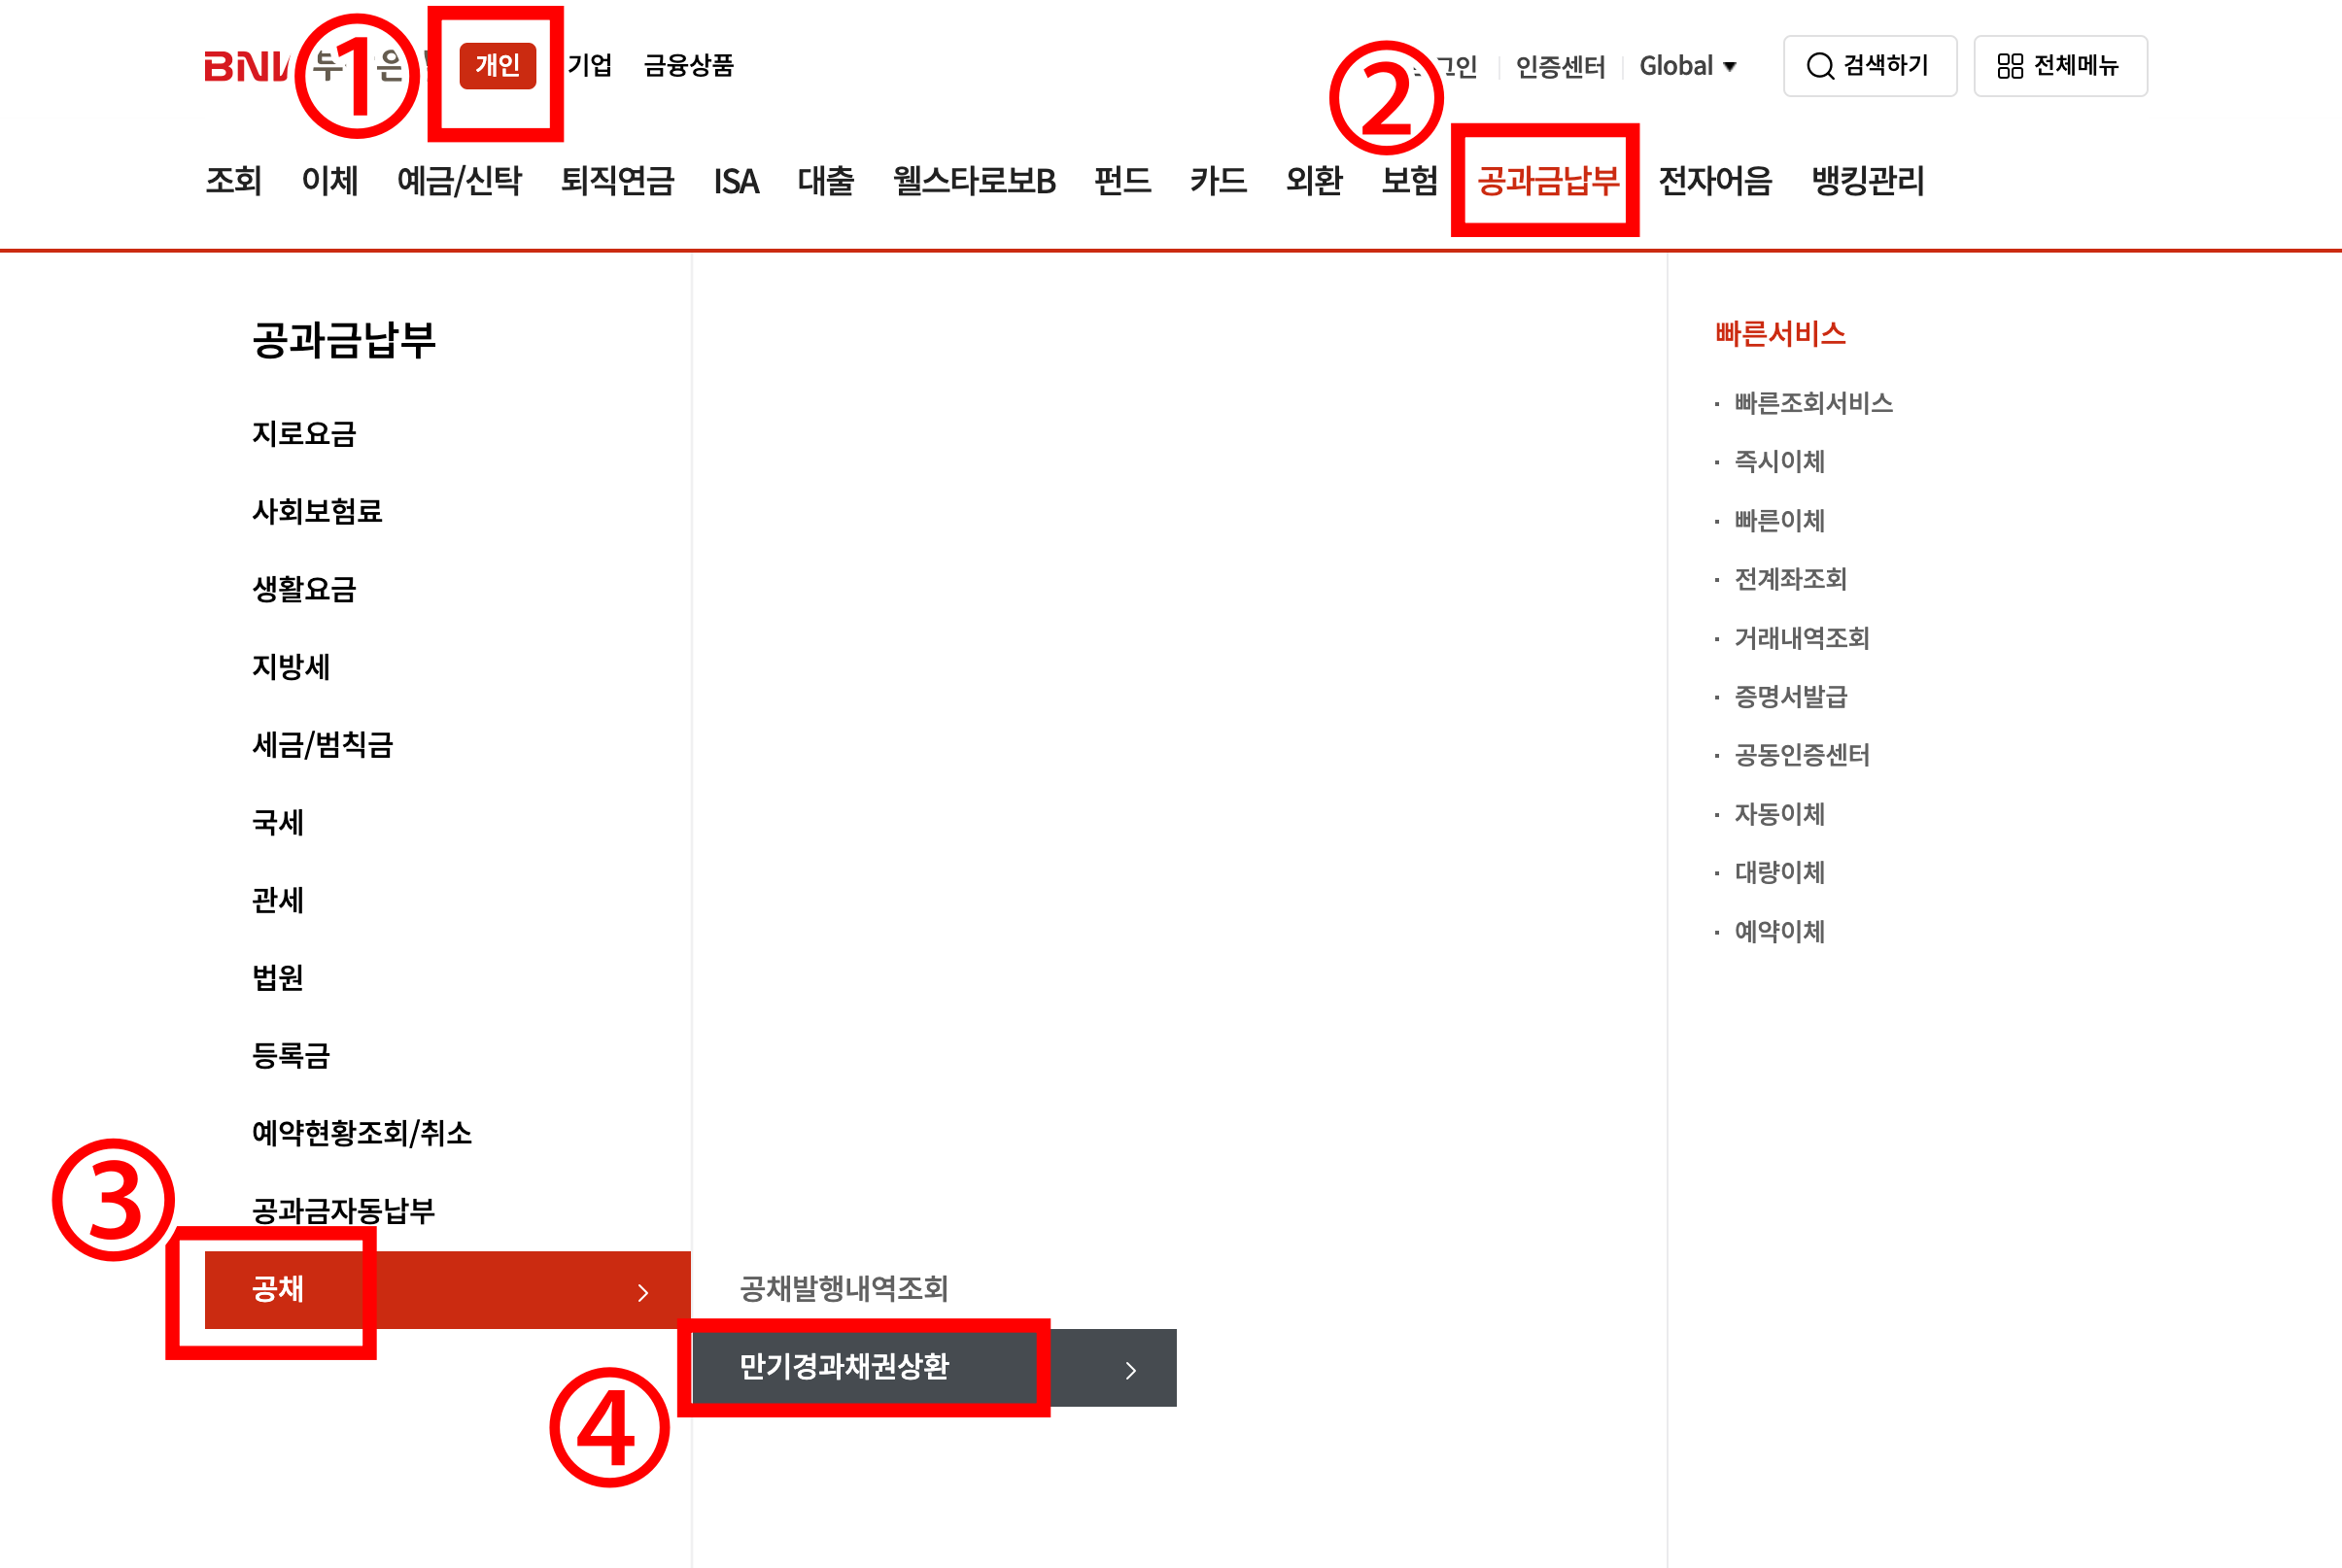Screen dimensions: 2342x1568
Task: Click the search magnifier icon
Action: coord(1819,66)
